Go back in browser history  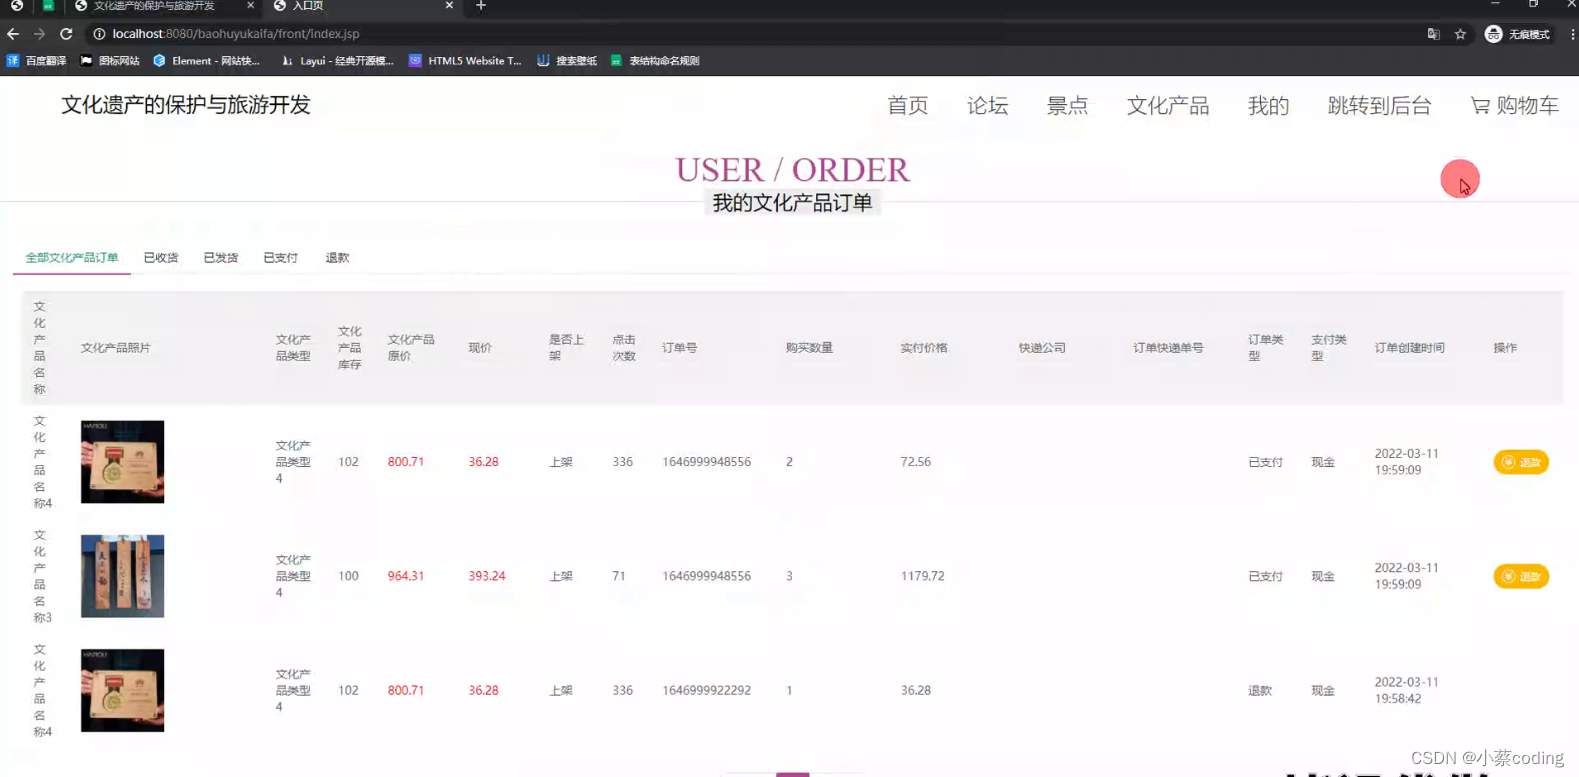(13, 34)
